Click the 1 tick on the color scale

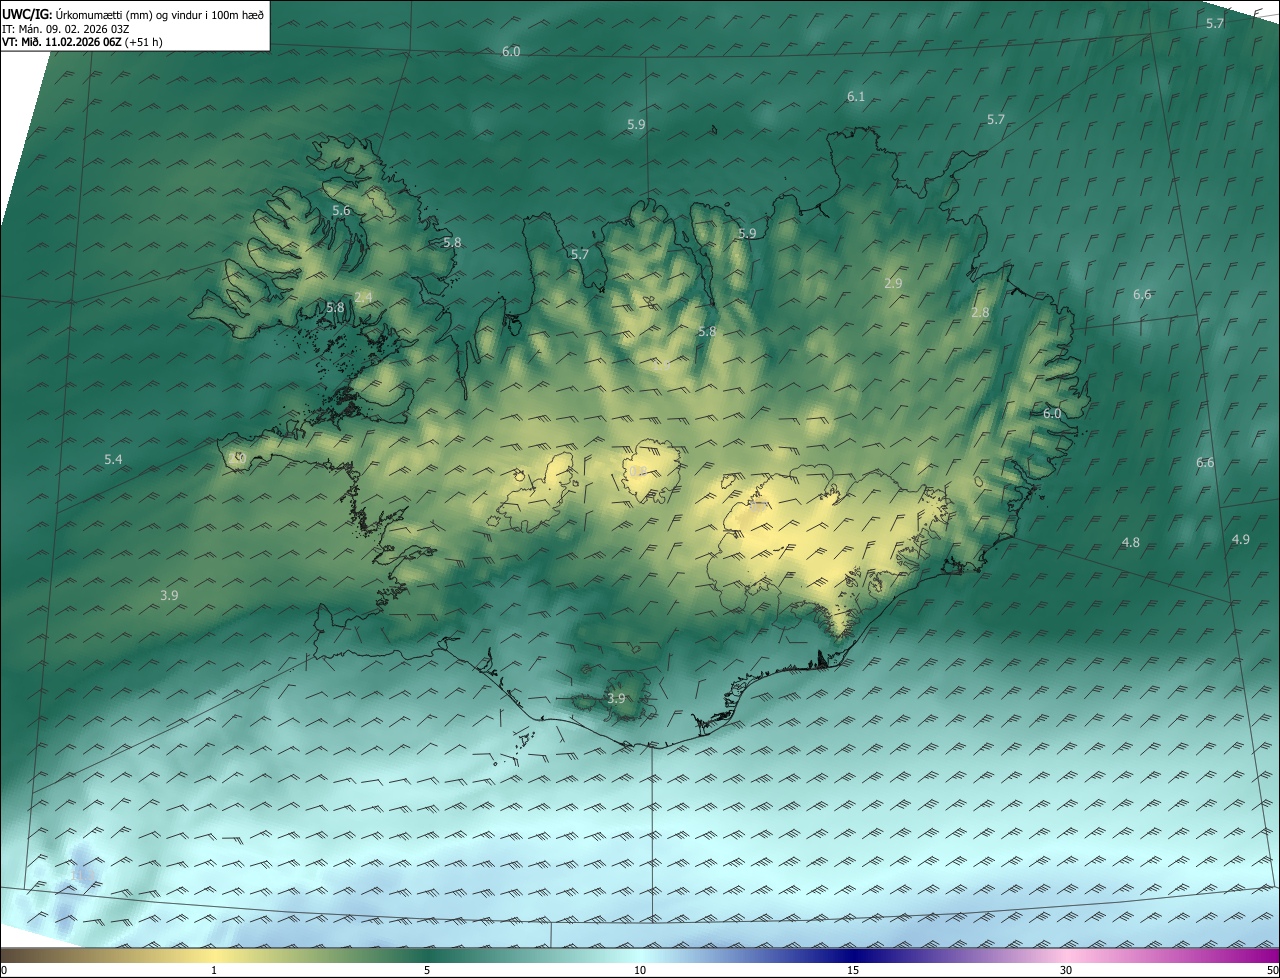pyautogui.click(x=214, y=970)
